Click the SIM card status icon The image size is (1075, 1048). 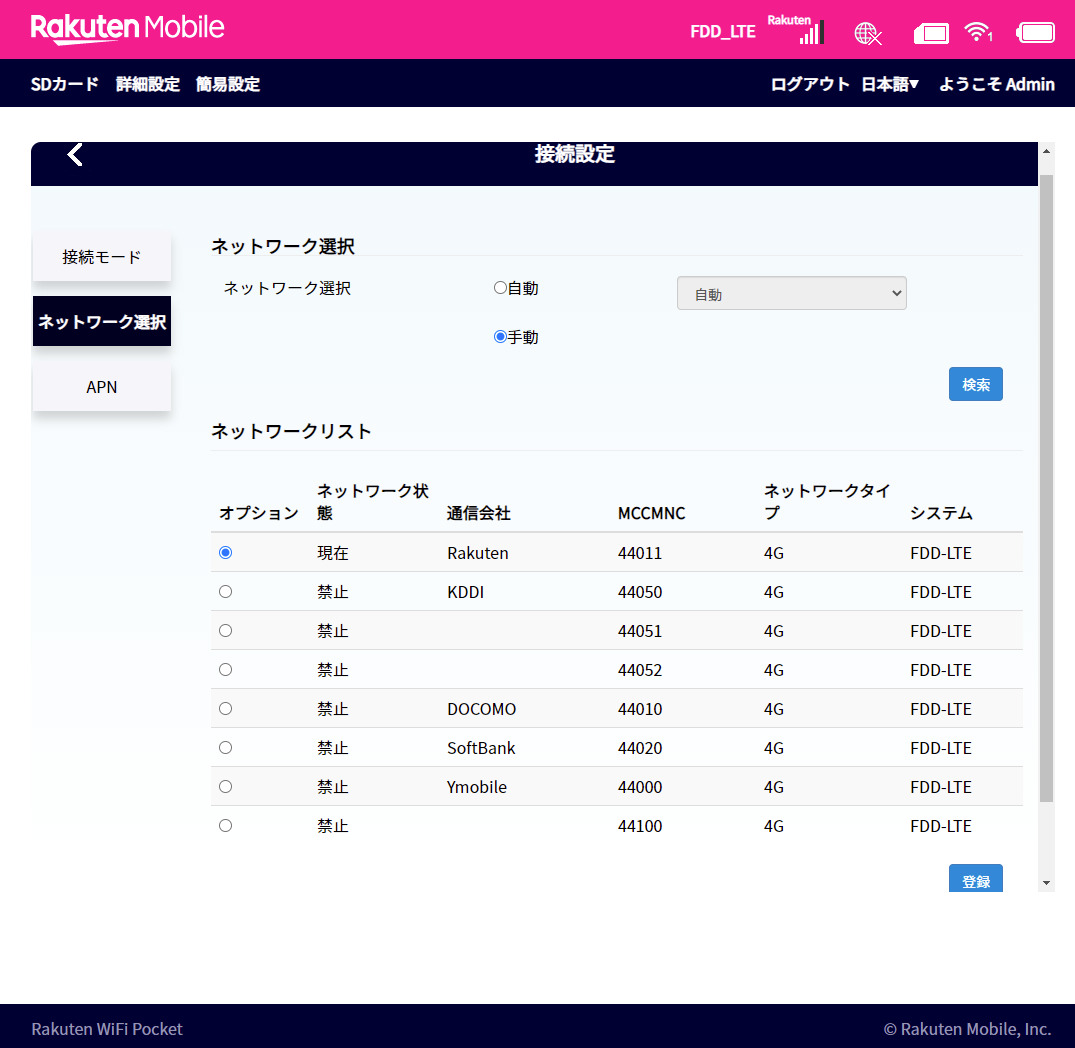[x=931, y=33]
